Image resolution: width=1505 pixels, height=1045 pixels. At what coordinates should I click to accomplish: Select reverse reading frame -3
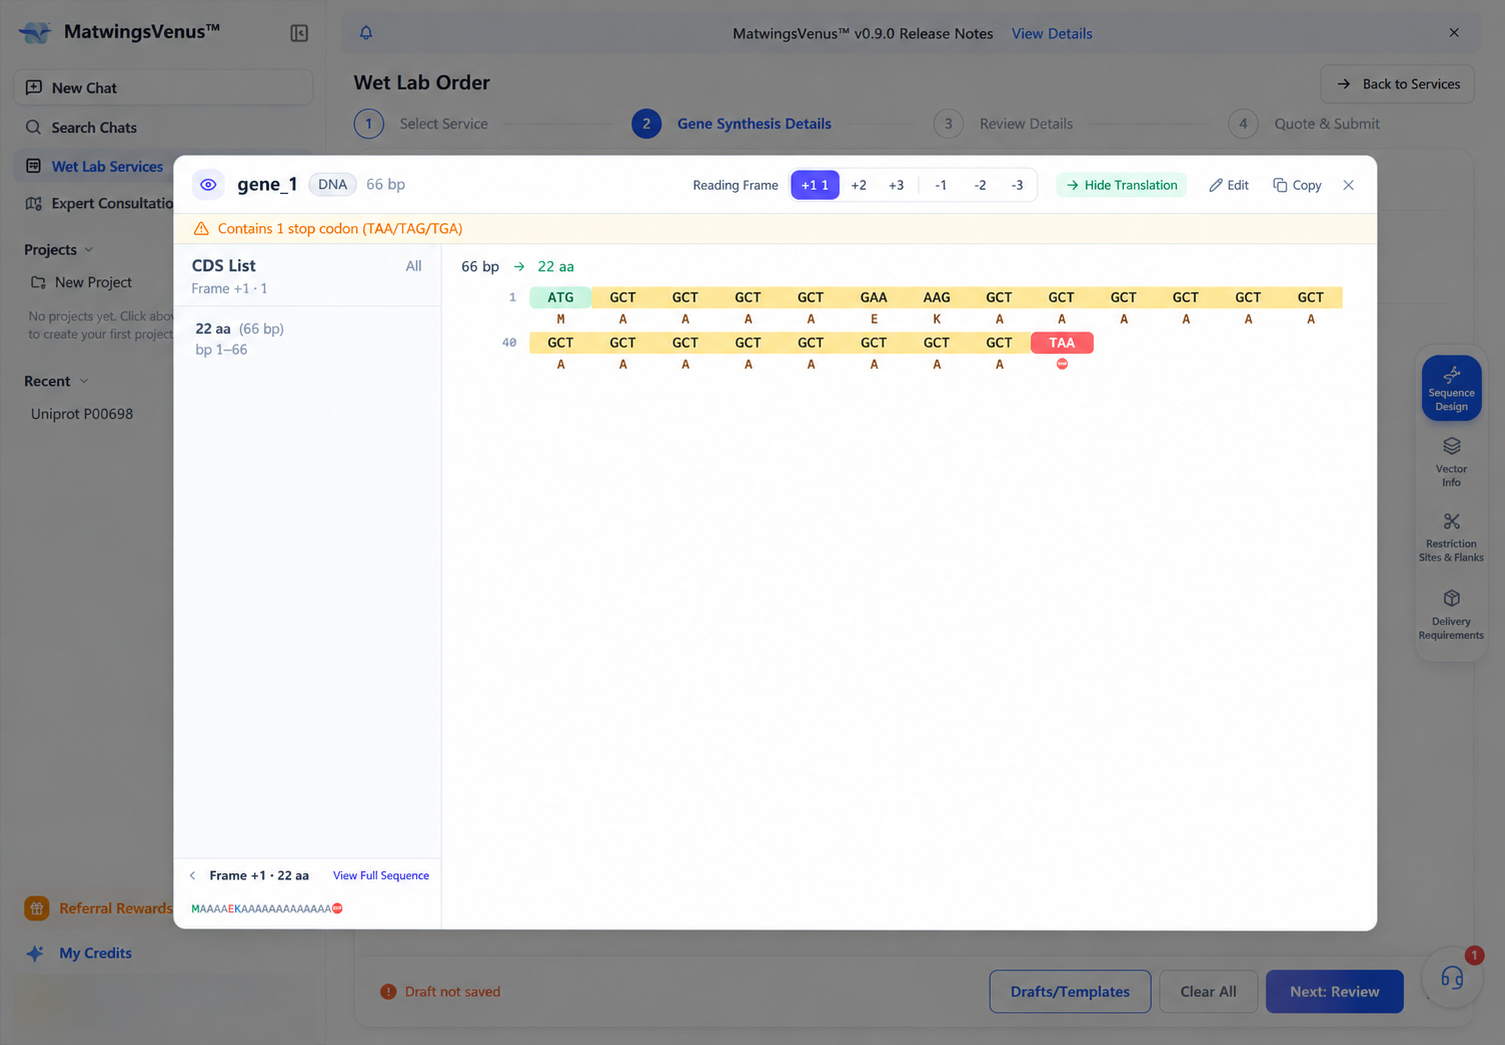(x=1017, y=185)
